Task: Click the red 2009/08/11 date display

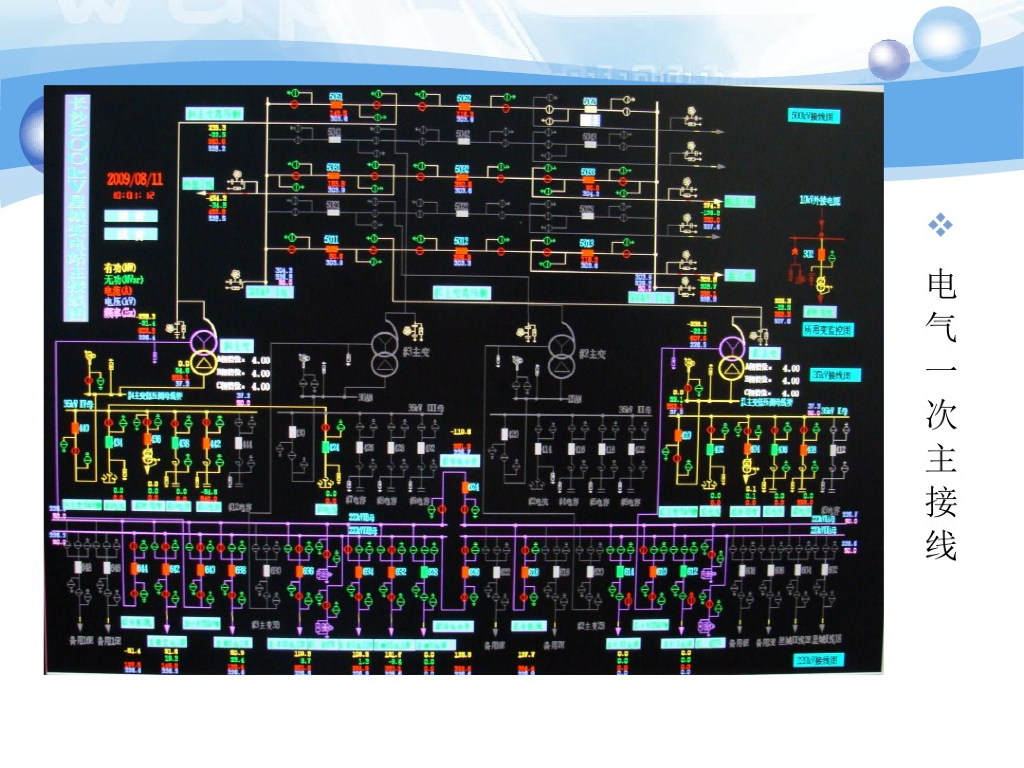Action: click(x=135, y=179)
